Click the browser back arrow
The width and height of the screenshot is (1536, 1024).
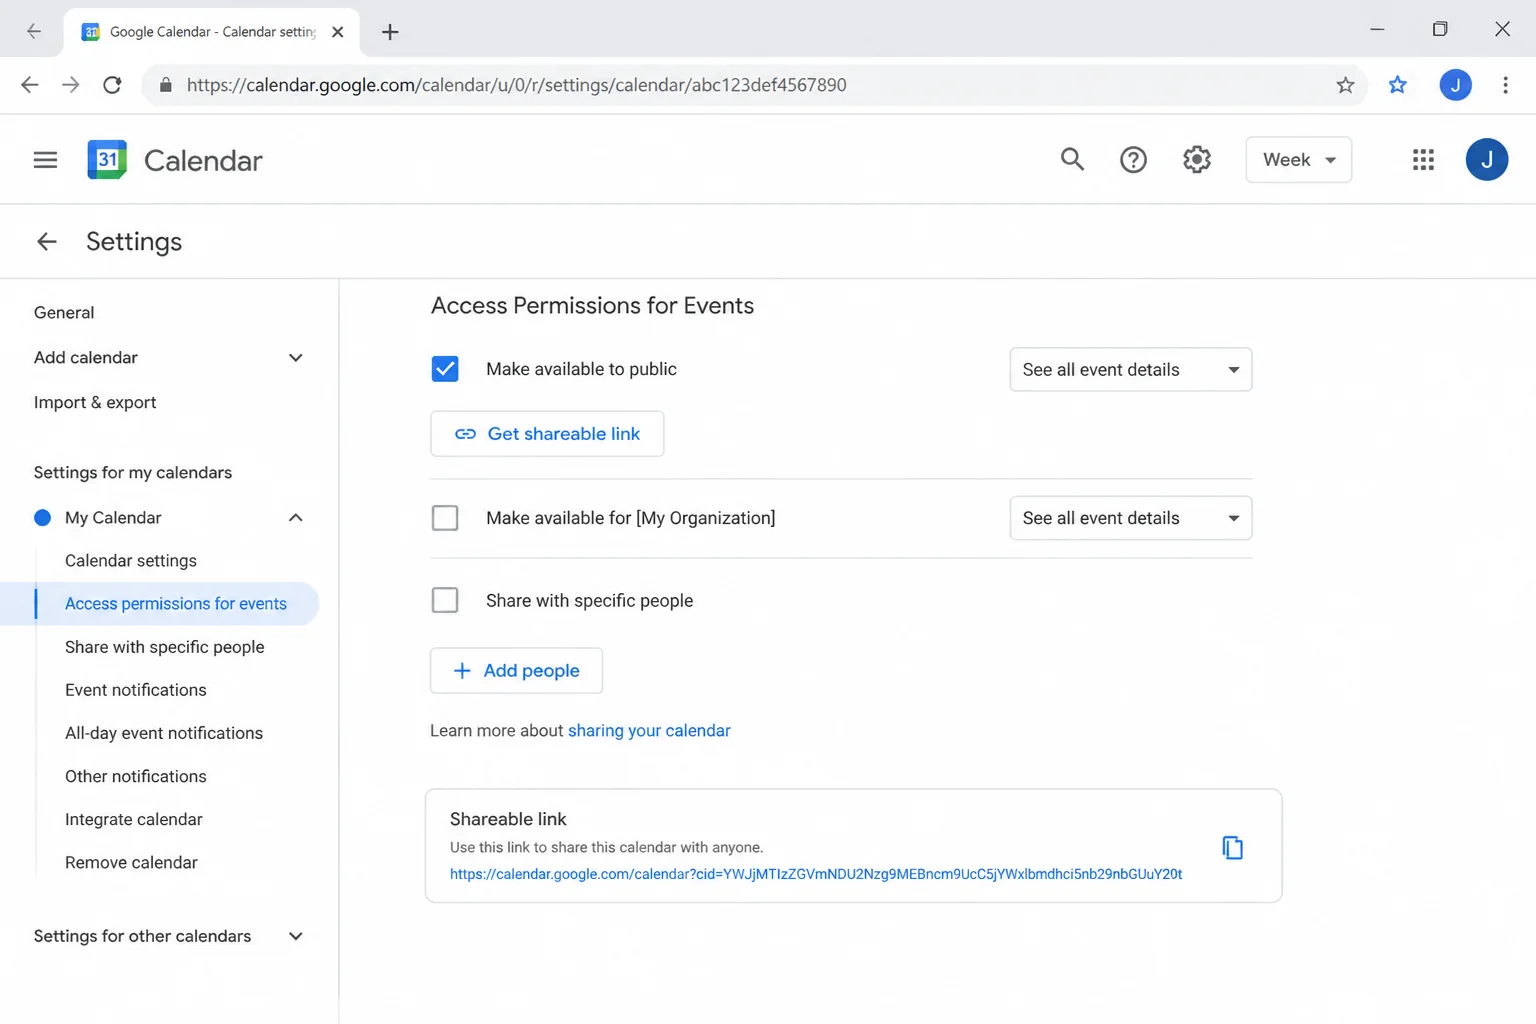[30, 85]
